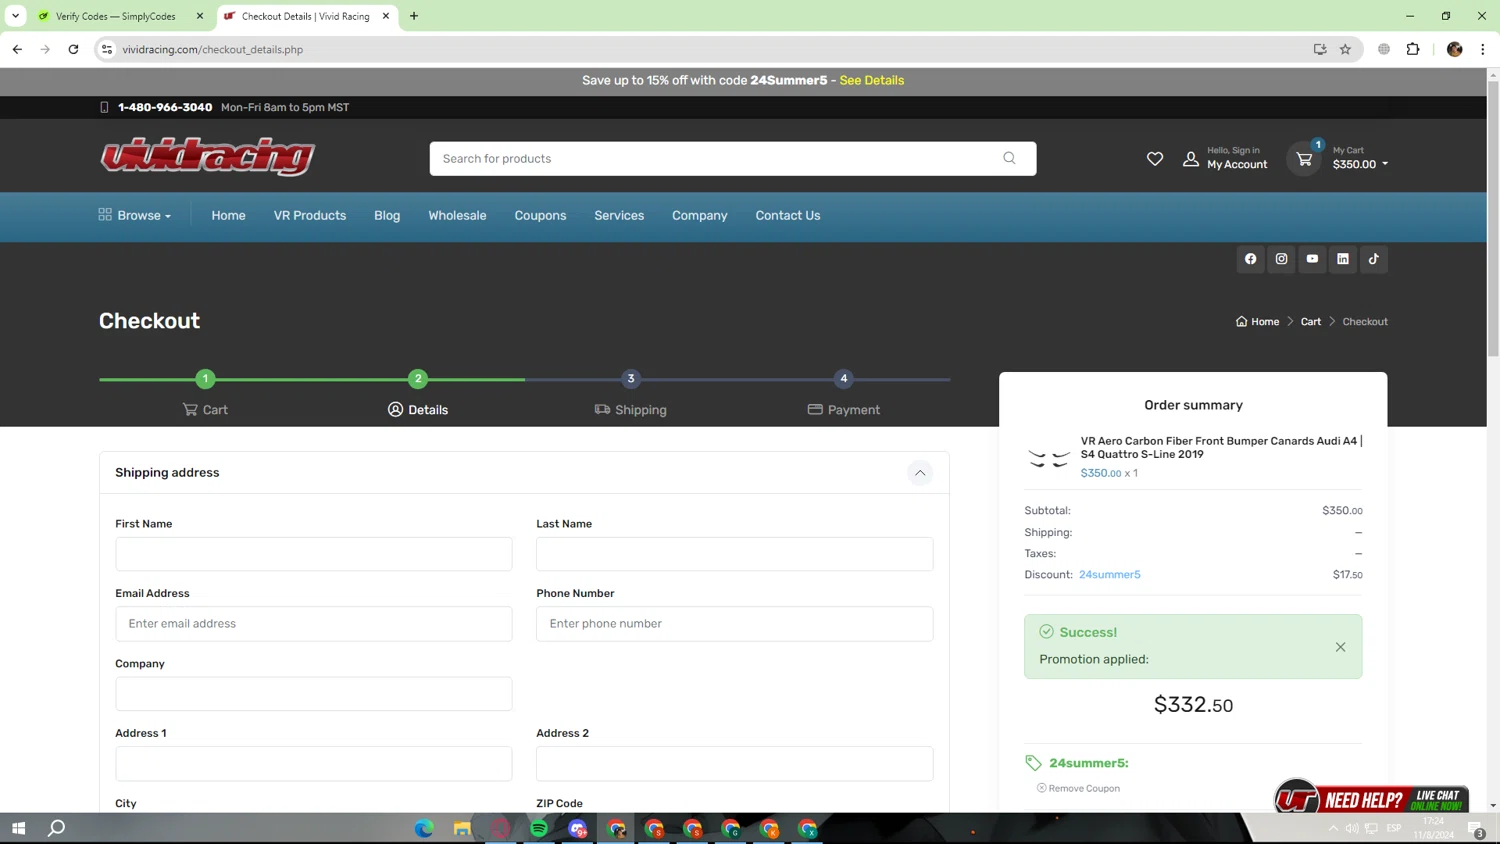Image resolution: width=1500 pixels, height=844 pixels.
Task: Open a new browser tab
Action: pyautogui.click(x=414, y=16)
